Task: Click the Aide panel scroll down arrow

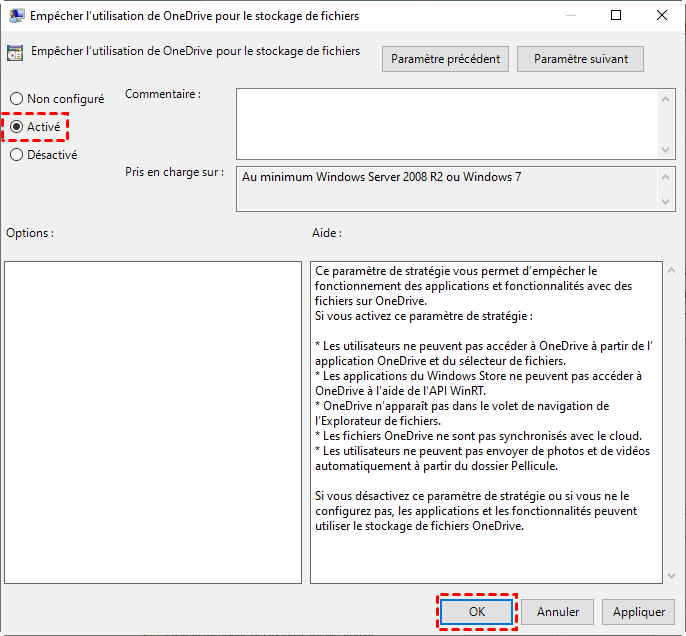Action: point(672,576)
